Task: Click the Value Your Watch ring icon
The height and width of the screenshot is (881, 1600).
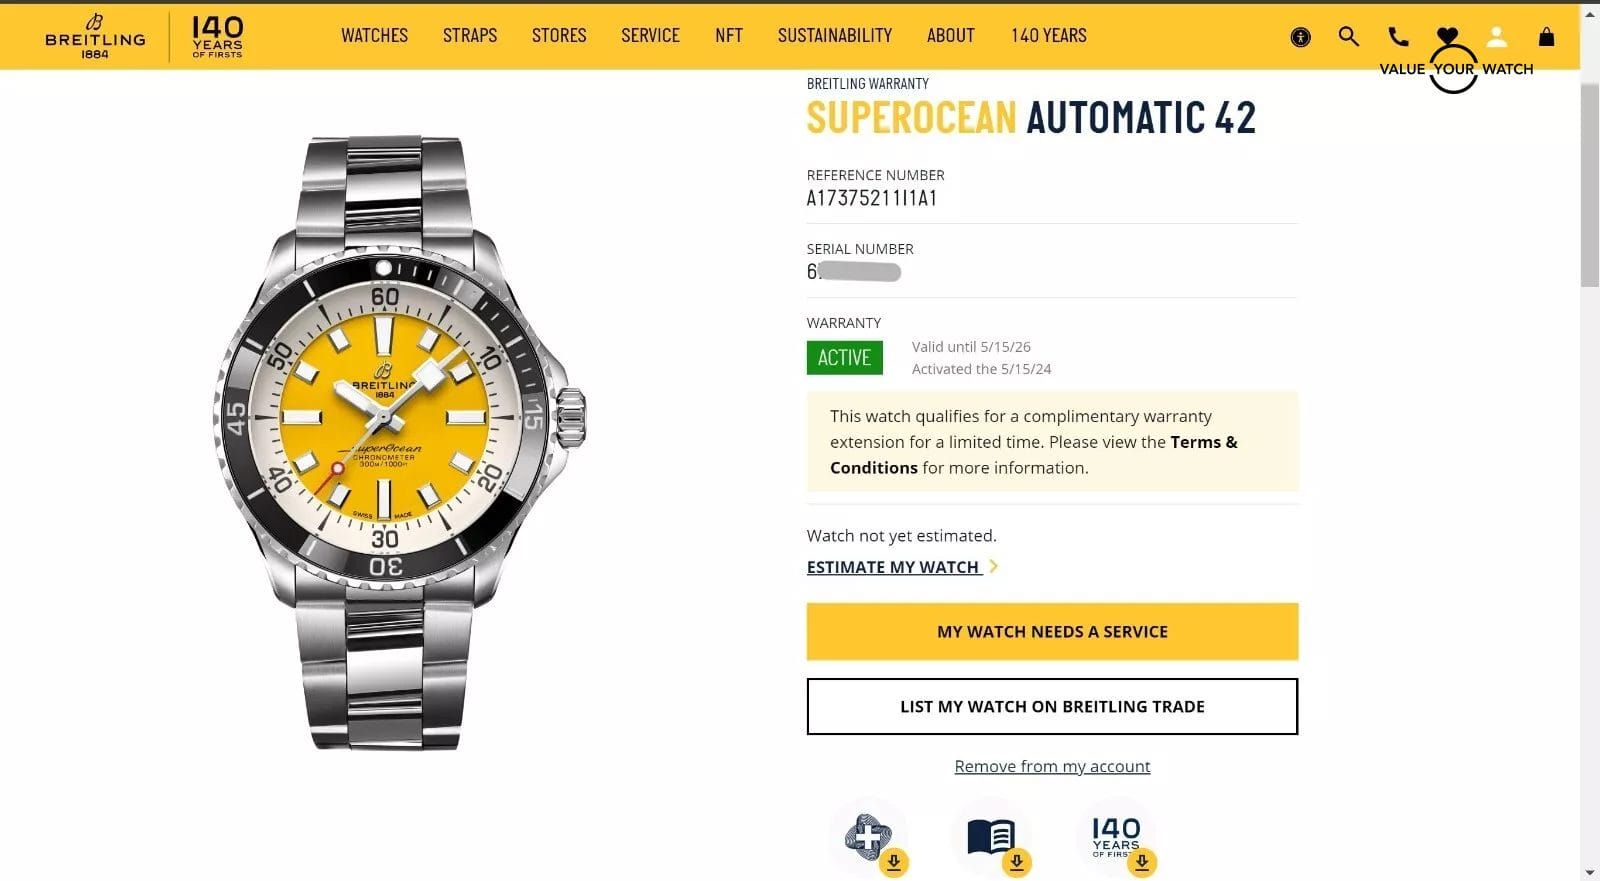Action: pos(1455,70)
